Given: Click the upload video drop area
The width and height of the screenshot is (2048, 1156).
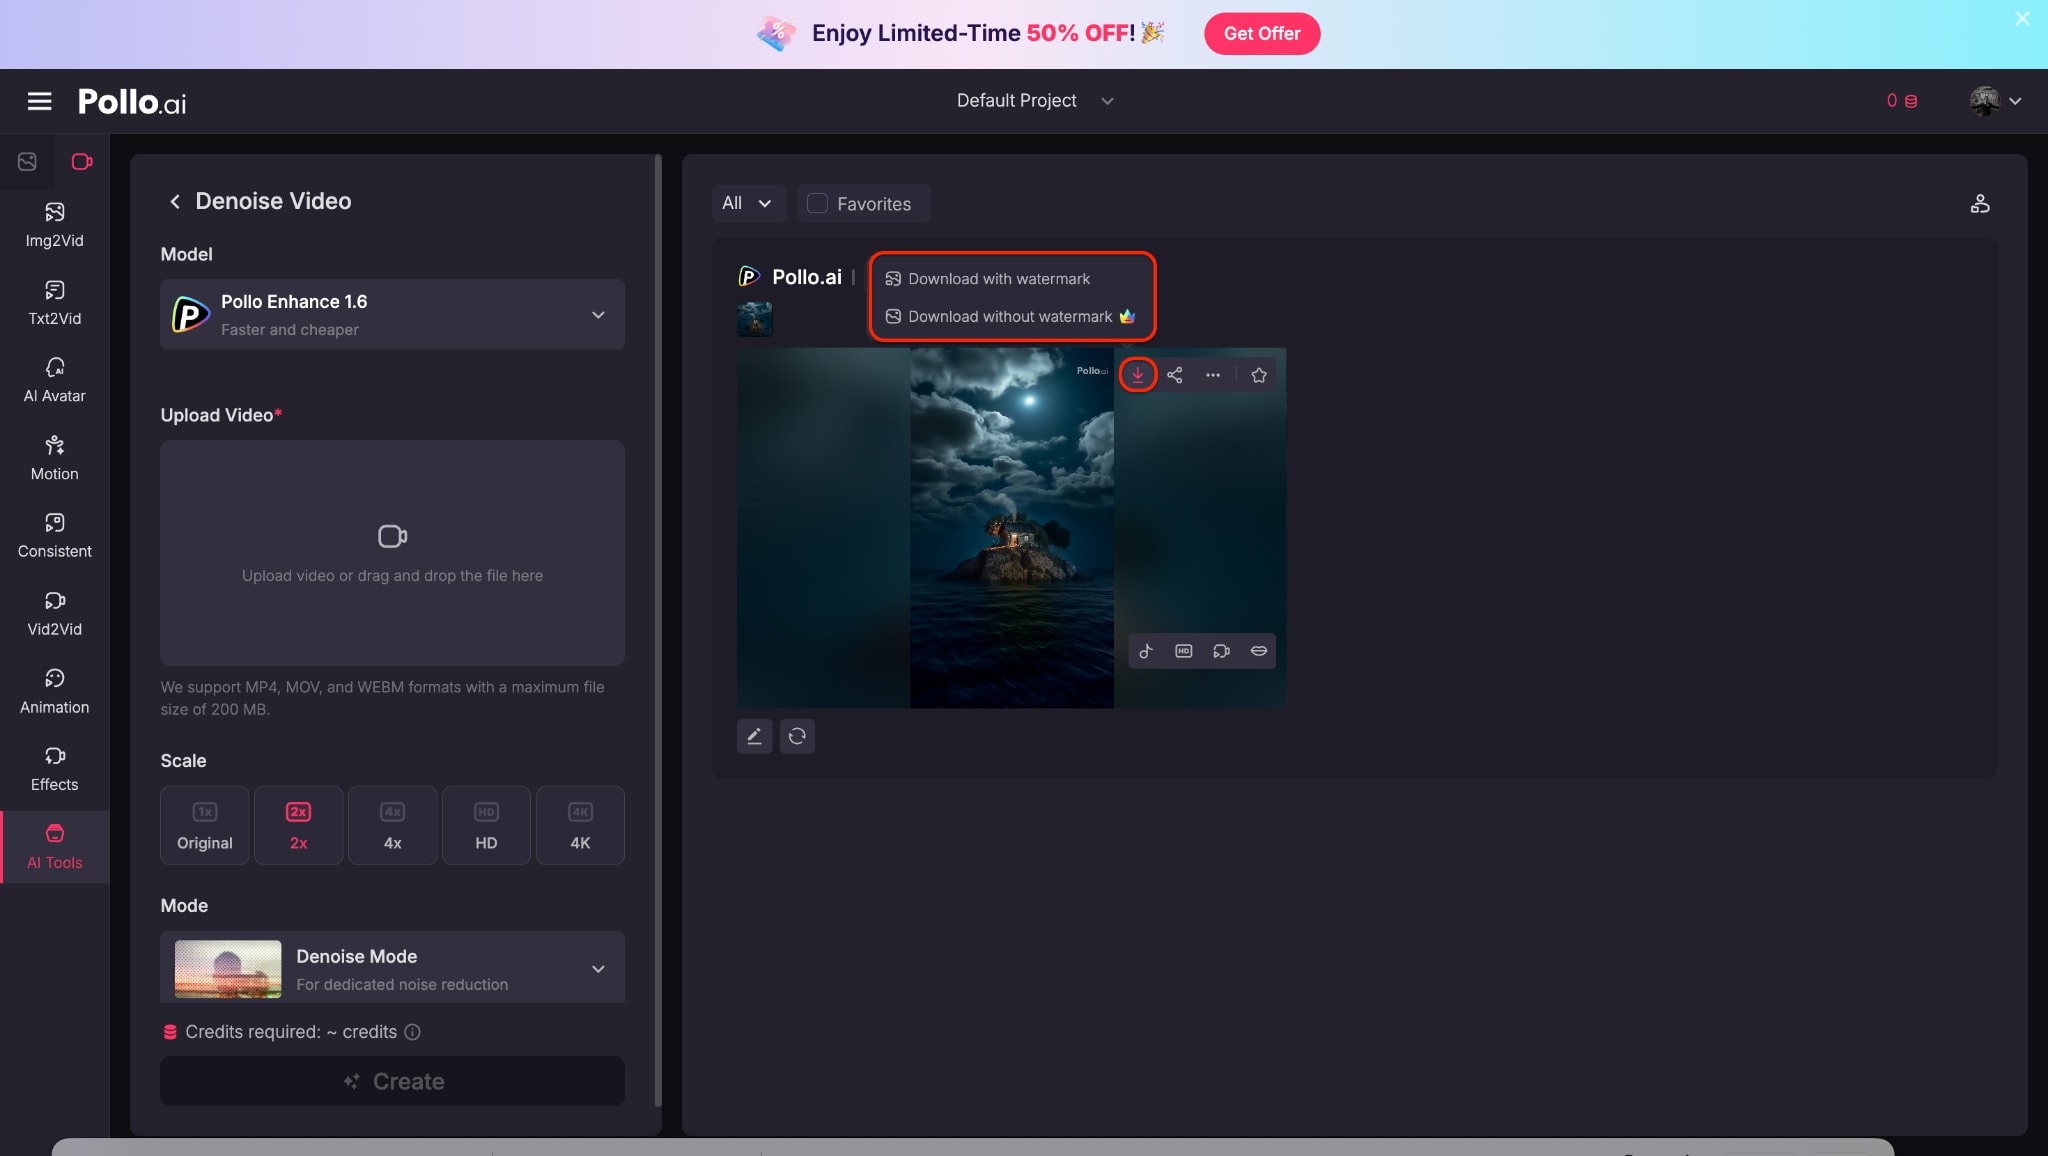Looking at the screenshot, I should coord(392,553).
